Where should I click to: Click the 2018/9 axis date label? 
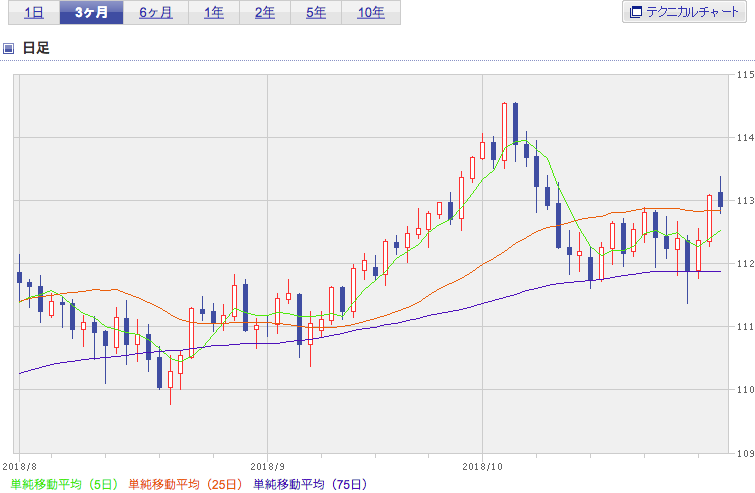267,467
